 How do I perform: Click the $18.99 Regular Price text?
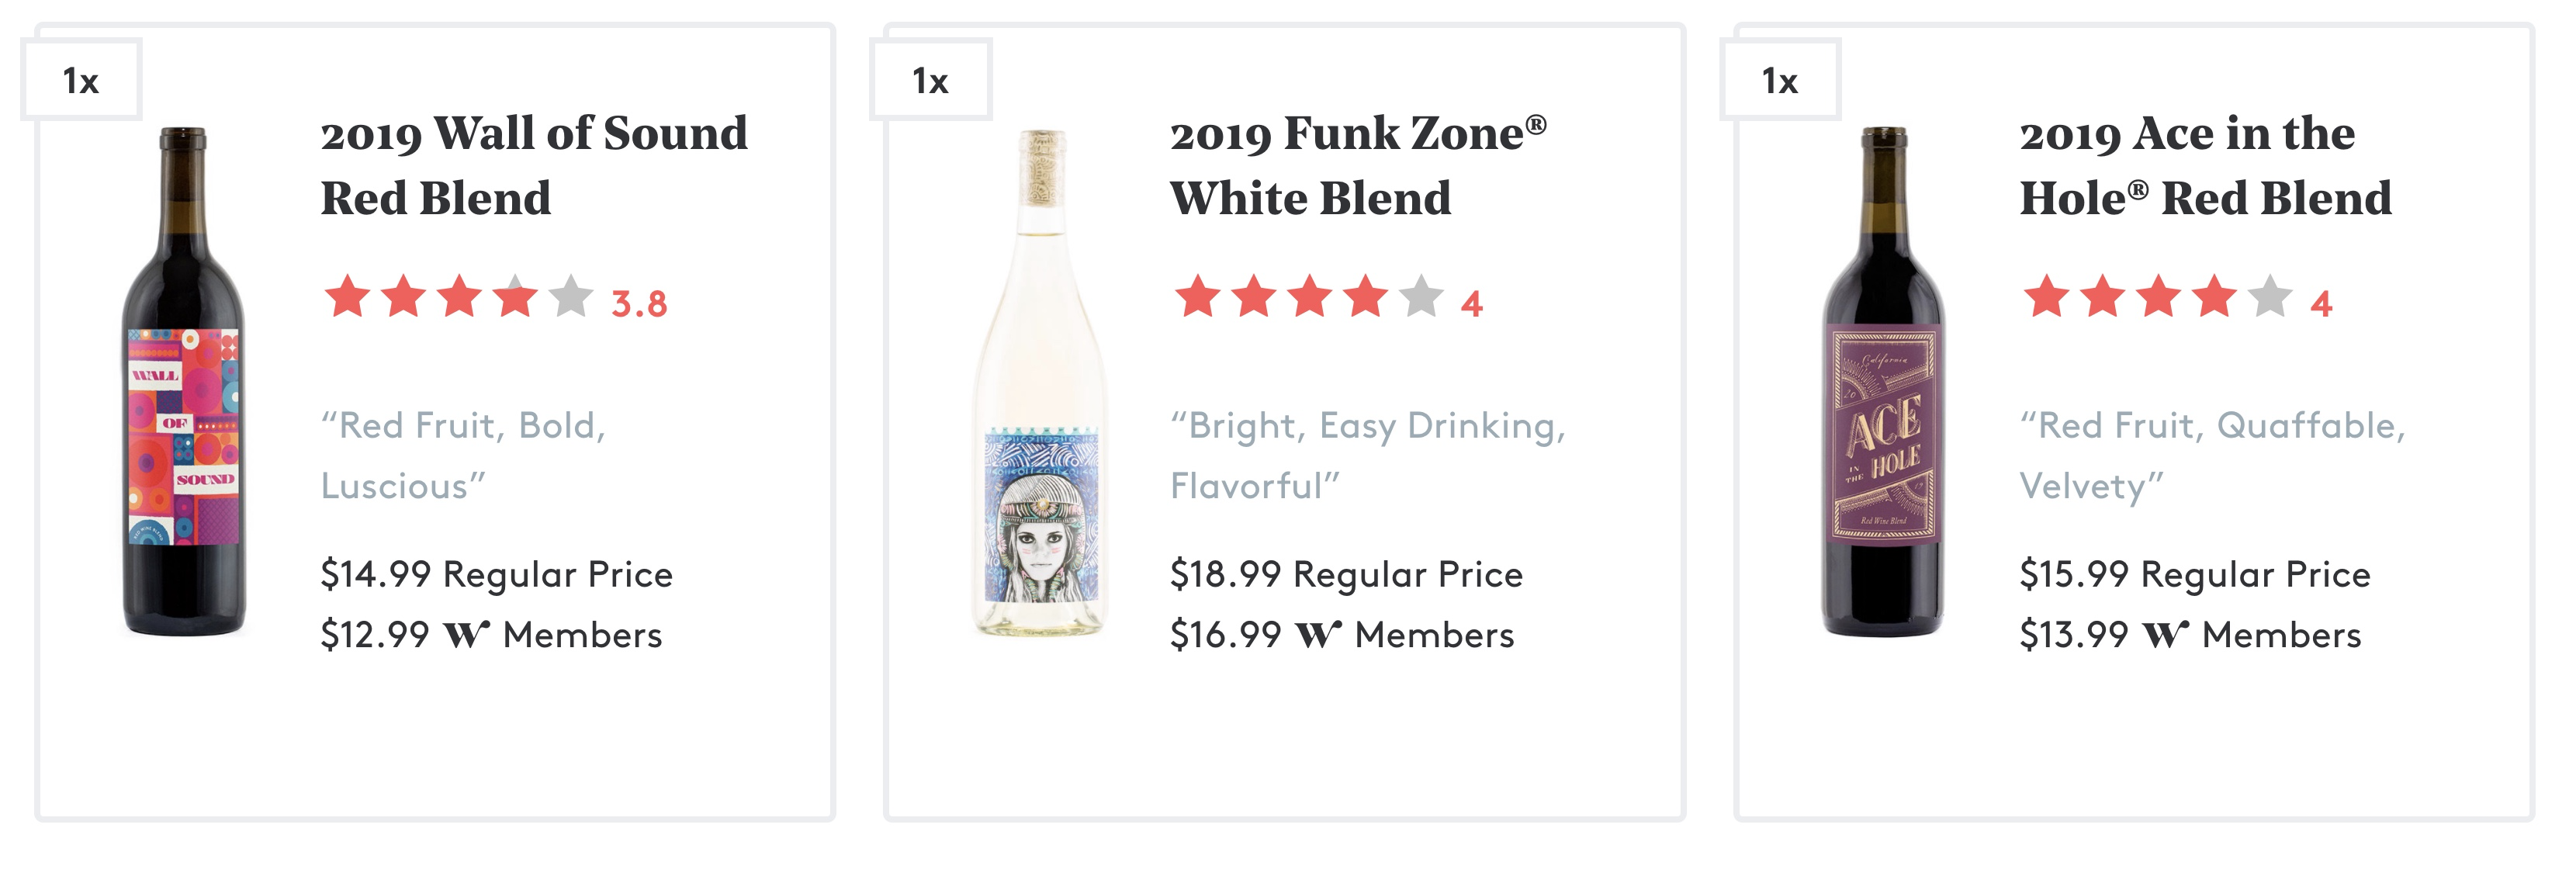1346,575
